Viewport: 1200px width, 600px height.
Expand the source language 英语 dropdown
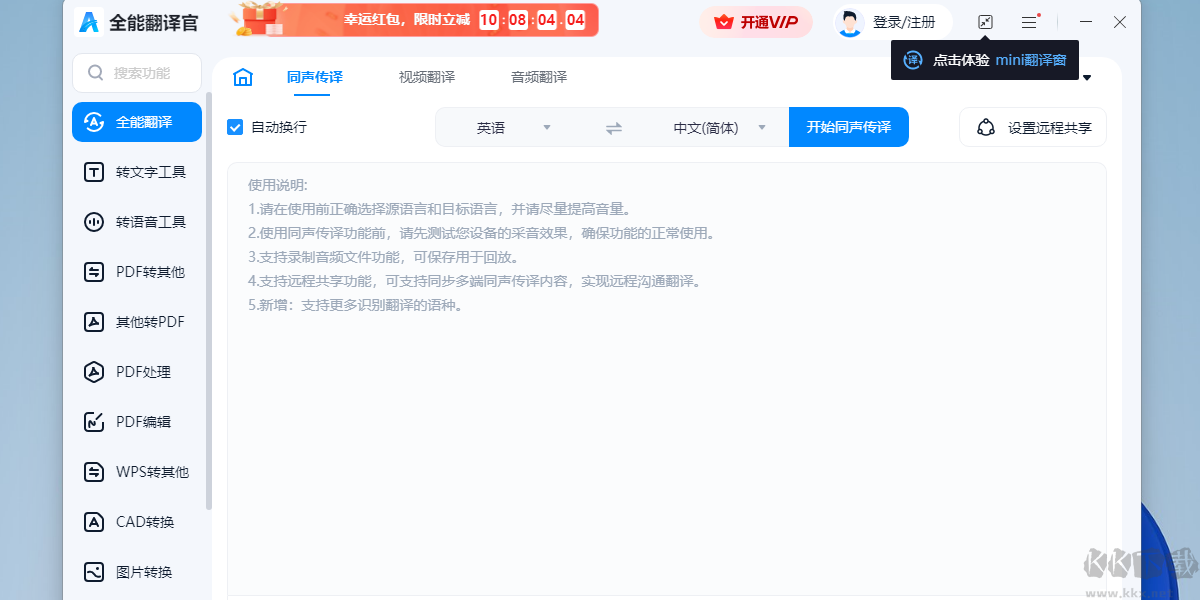(546, 127)
